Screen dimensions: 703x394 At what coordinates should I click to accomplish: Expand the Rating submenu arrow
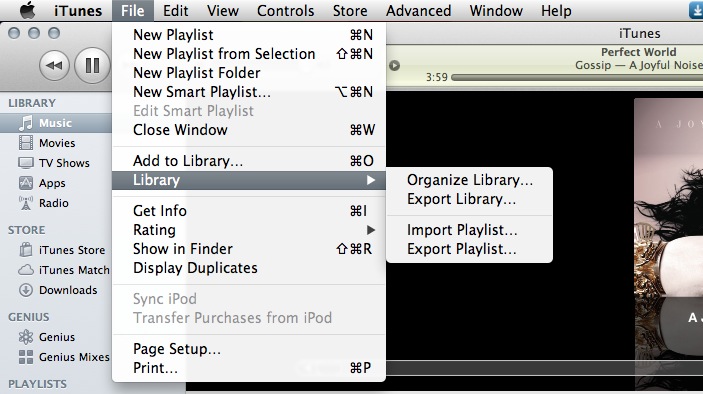coord(370,230)
